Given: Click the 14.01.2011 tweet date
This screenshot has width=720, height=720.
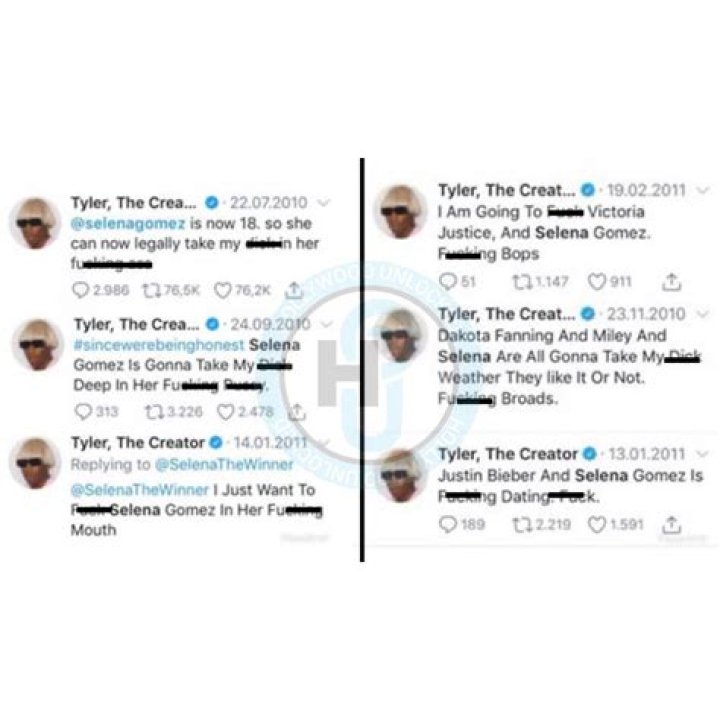Looking at the screenshot, I should click(x=270, y=443).
